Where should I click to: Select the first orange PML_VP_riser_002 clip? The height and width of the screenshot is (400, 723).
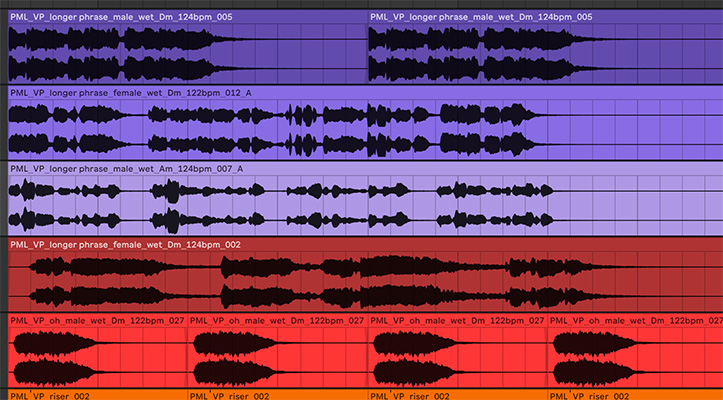coord(97,395)
